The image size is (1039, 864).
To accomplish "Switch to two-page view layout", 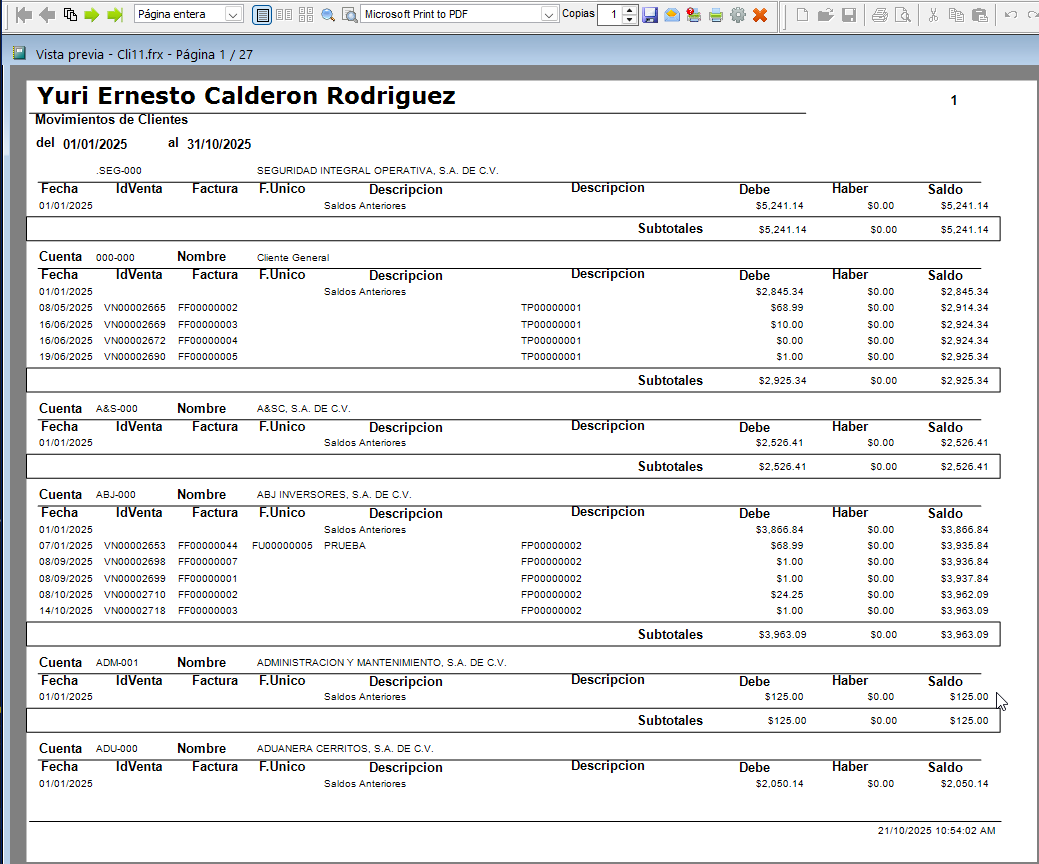I will click(284, 15).
